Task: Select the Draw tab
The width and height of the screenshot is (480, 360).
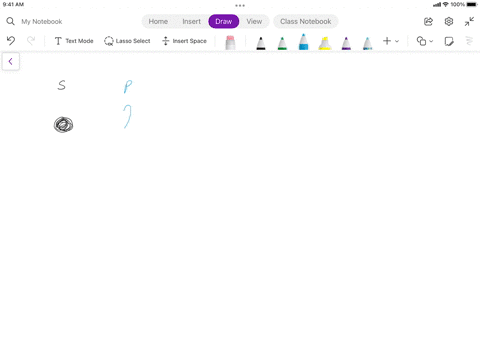Action: coord(224,21)
